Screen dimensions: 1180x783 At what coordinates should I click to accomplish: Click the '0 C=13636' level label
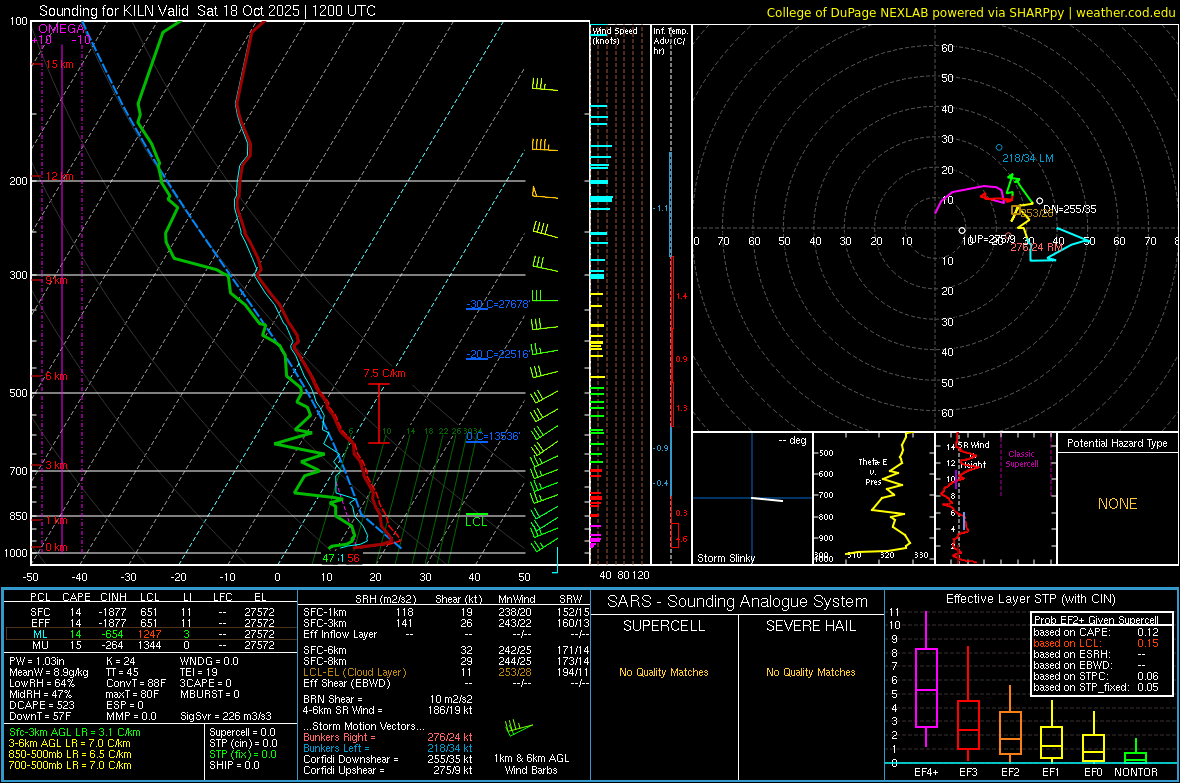pyautogui.click(x=493, y=436)
